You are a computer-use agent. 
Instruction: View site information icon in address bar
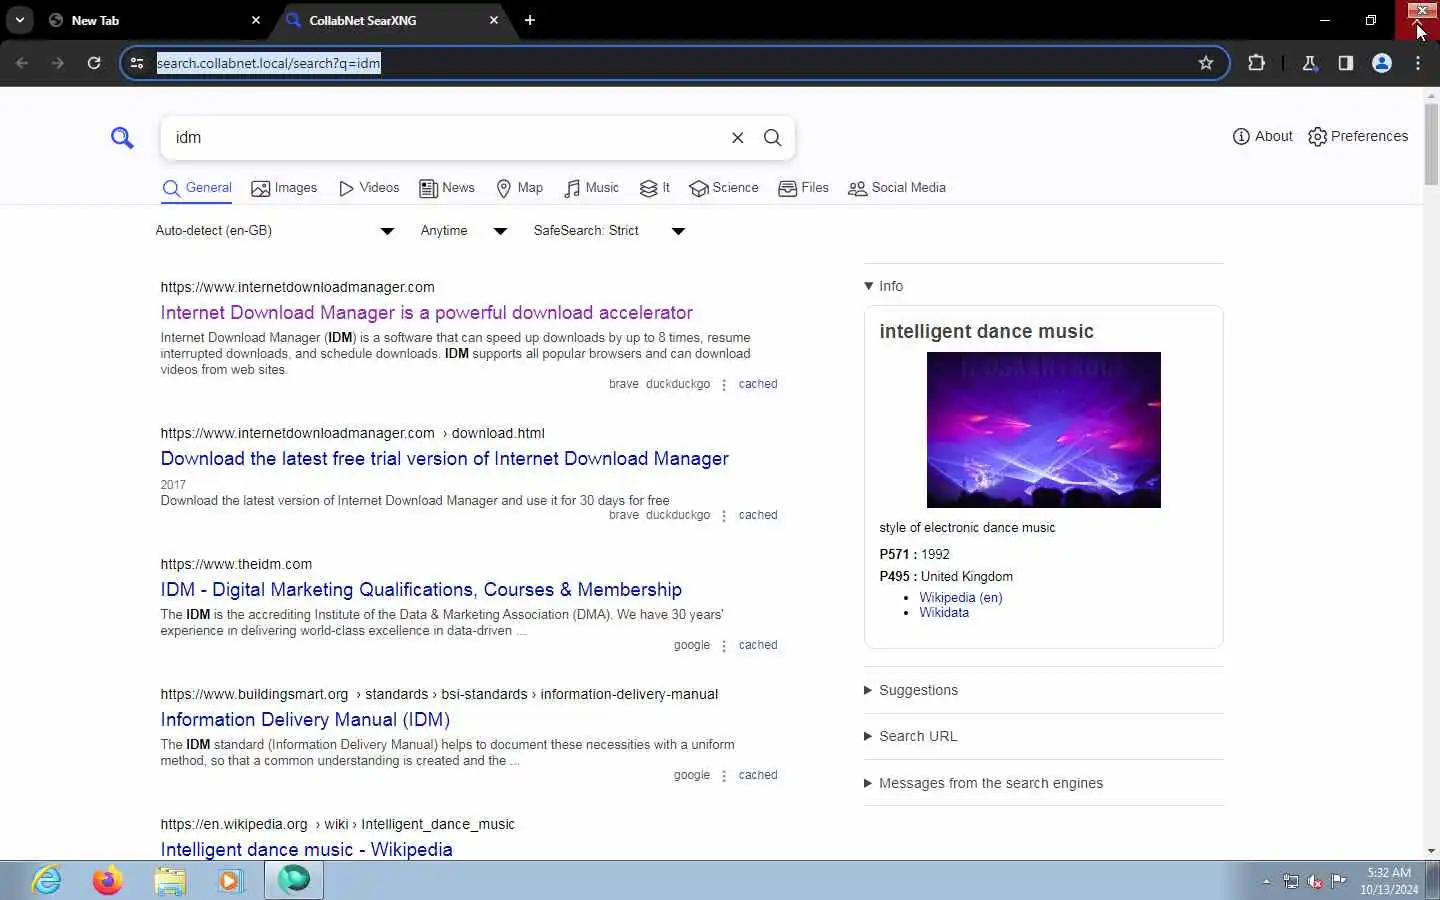137,63
